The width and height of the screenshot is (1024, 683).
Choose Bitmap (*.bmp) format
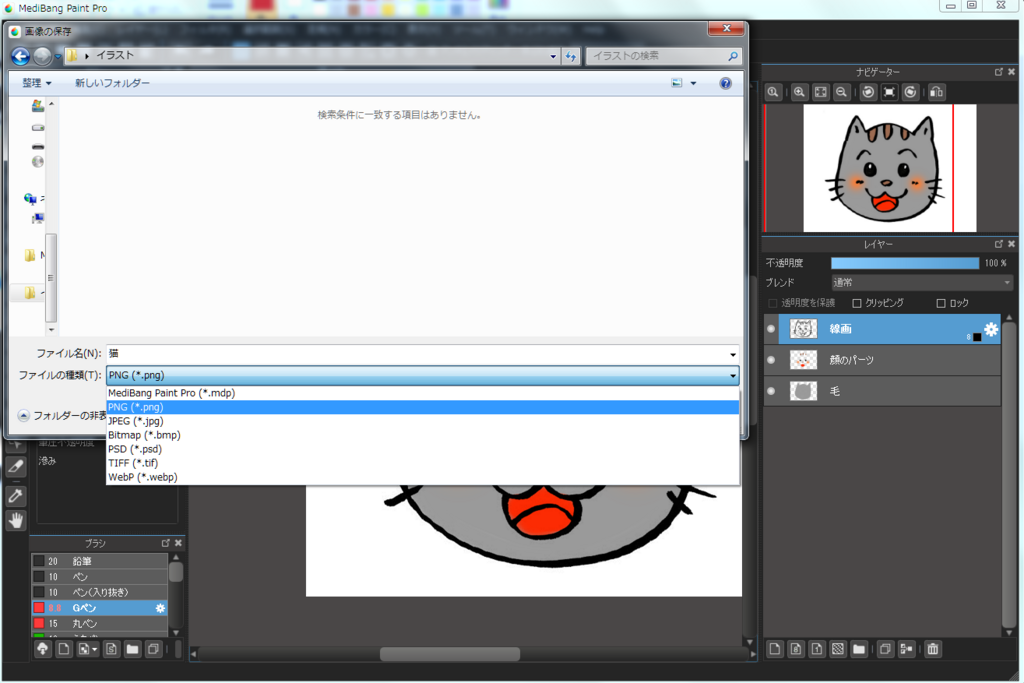click(x=423, y=435)
